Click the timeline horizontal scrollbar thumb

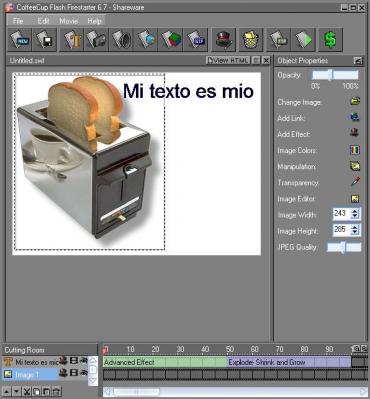(x=136, y=392)
